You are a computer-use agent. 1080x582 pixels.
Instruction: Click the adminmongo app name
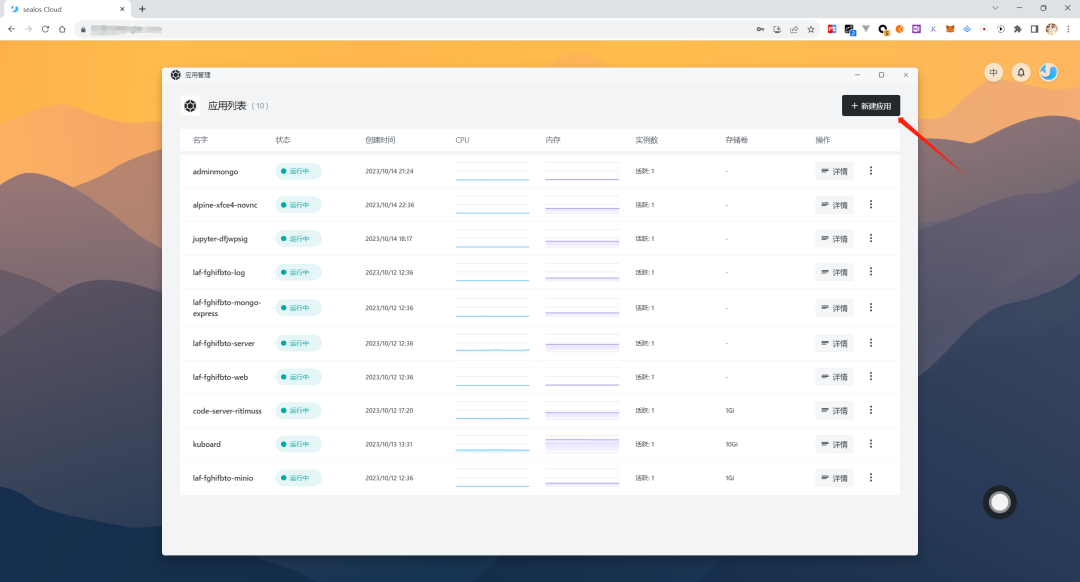point(215,172)
